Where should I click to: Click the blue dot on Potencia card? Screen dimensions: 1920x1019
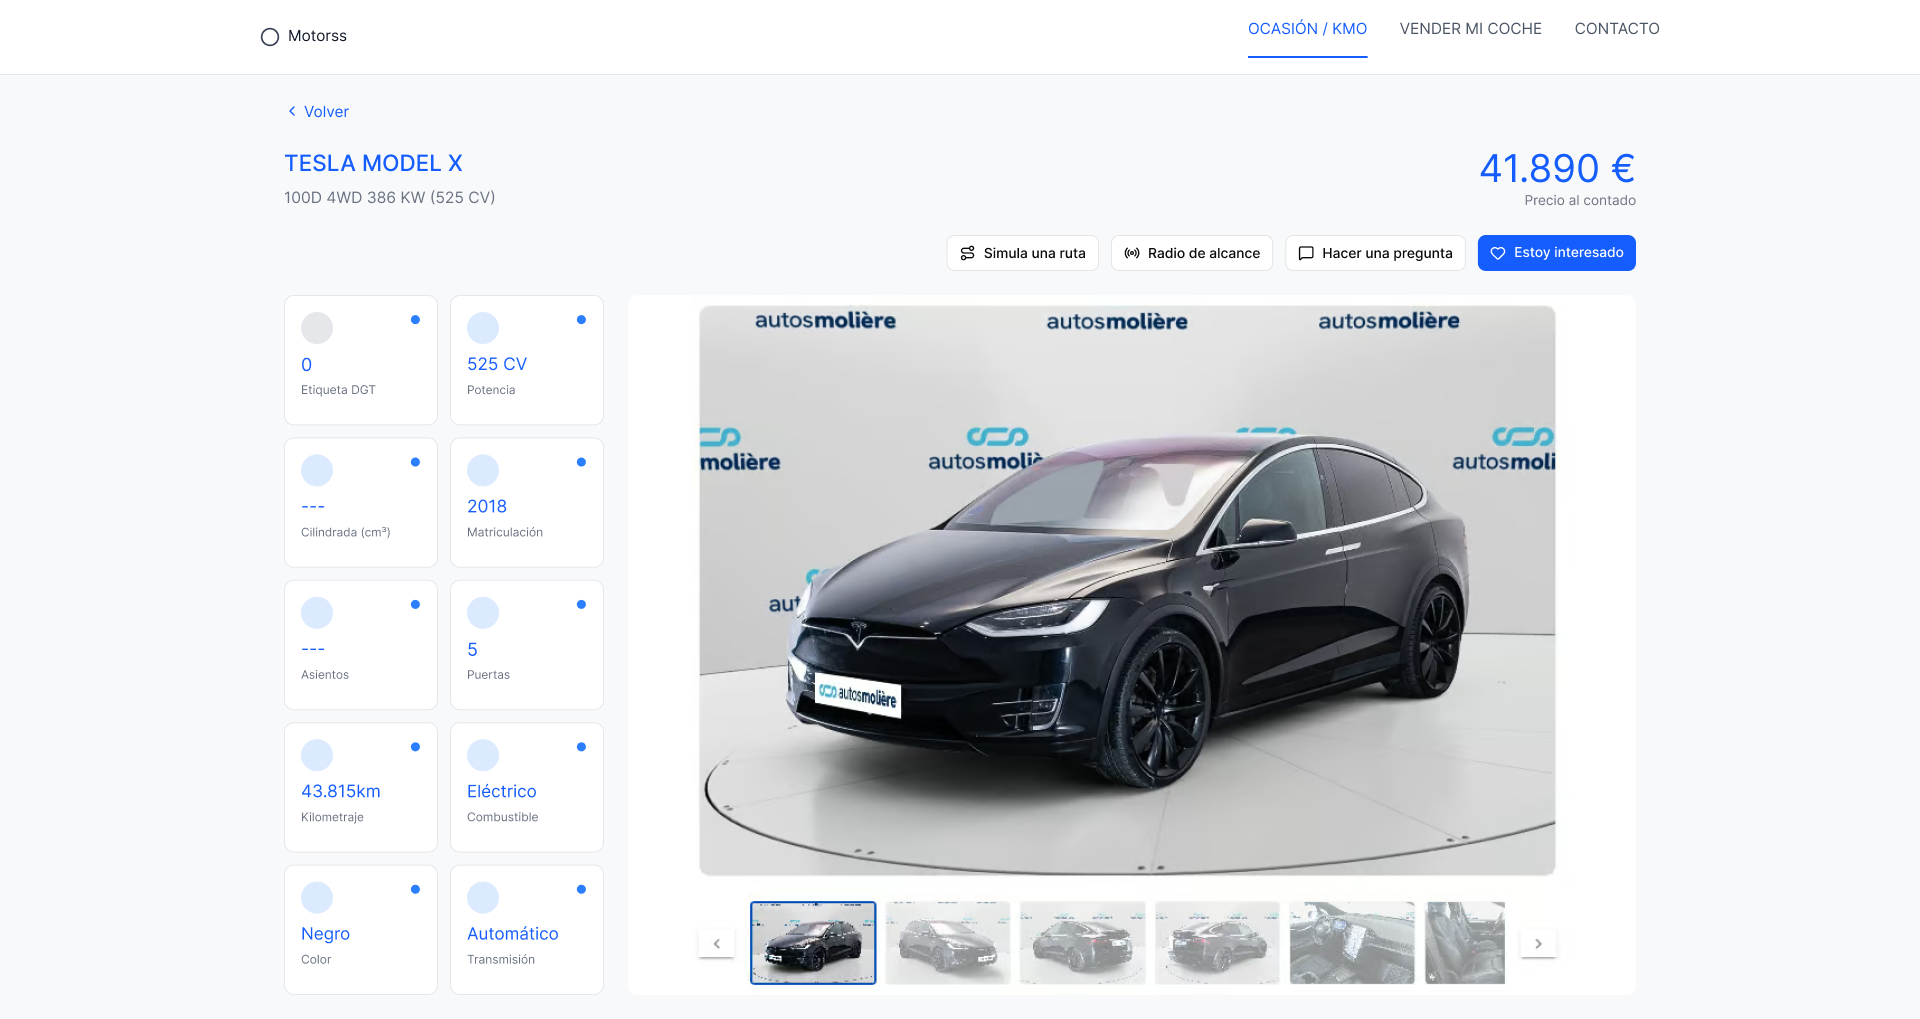581,320
